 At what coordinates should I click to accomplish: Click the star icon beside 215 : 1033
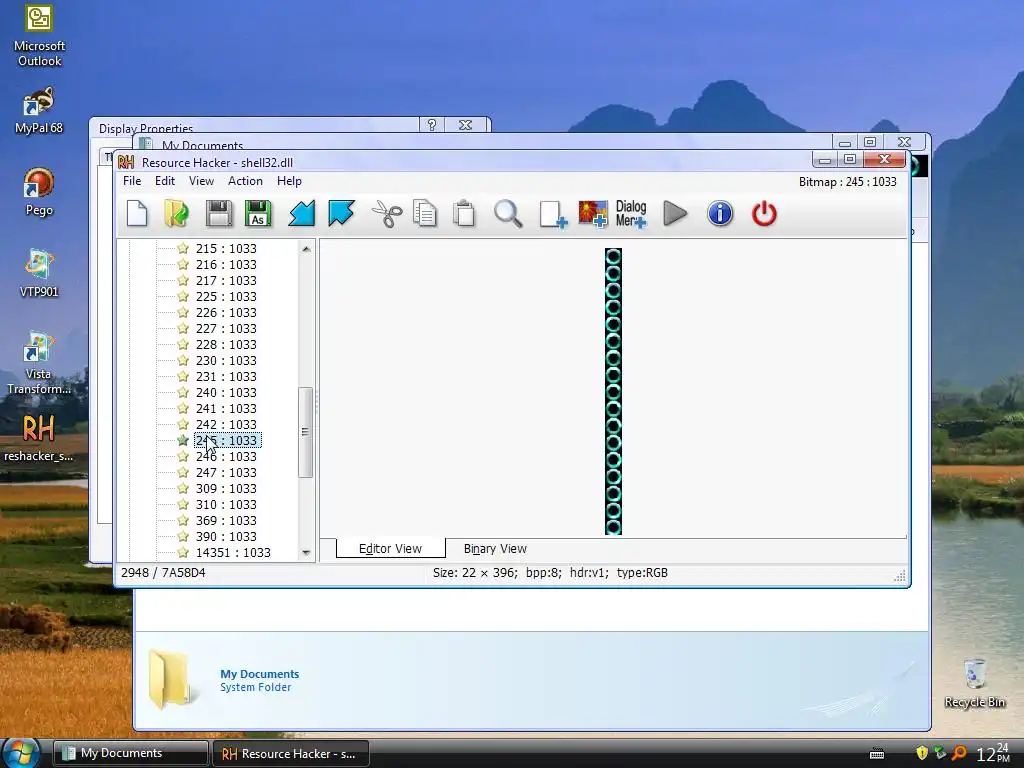click(183, 248)
